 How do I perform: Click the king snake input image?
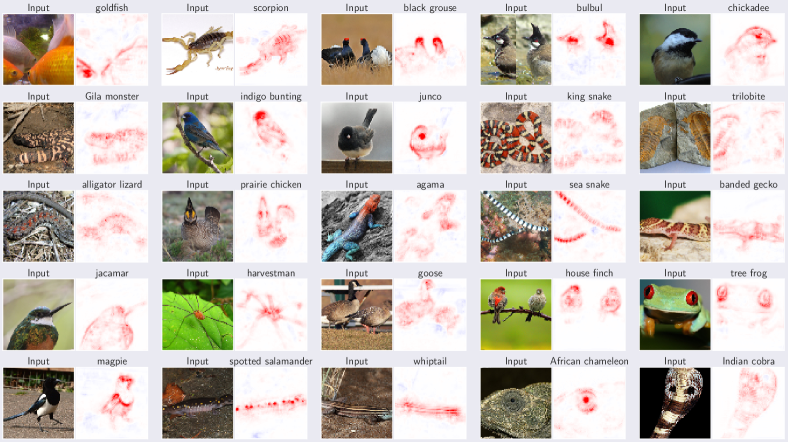coord(516,138)
